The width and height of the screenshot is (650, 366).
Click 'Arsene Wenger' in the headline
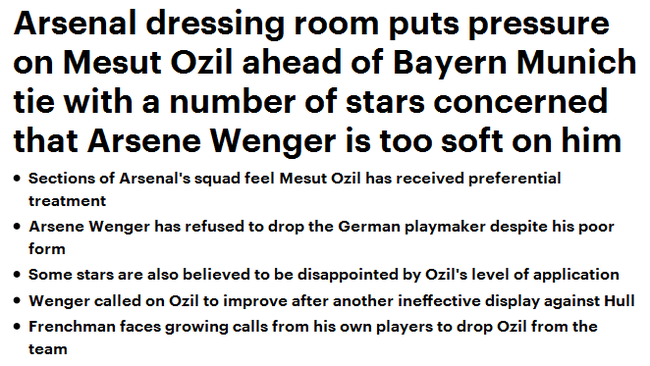[x=211, y=141]
